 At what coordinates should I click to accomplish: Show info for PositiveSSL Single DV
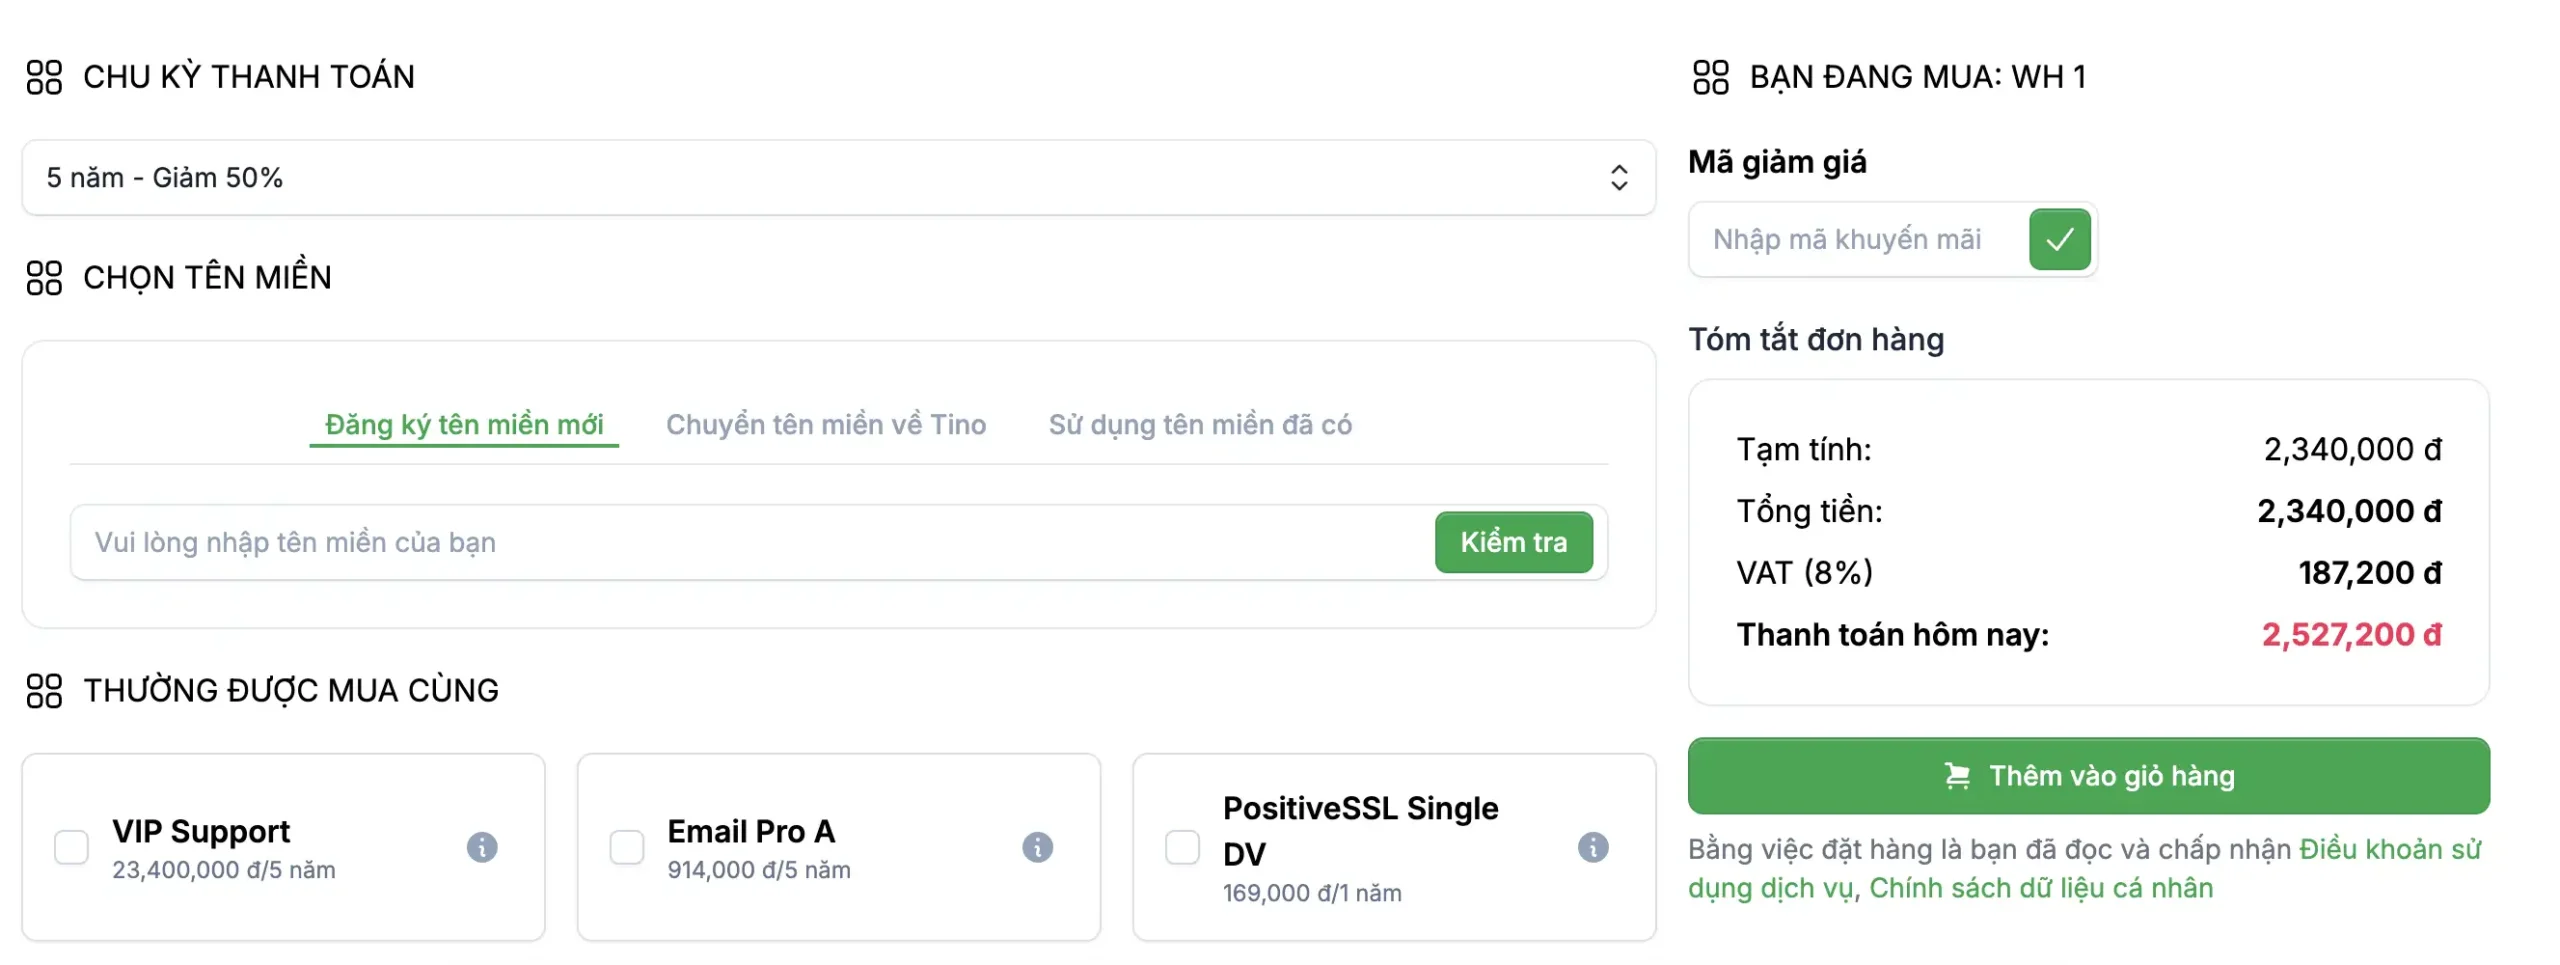(x=1592, y=847)
